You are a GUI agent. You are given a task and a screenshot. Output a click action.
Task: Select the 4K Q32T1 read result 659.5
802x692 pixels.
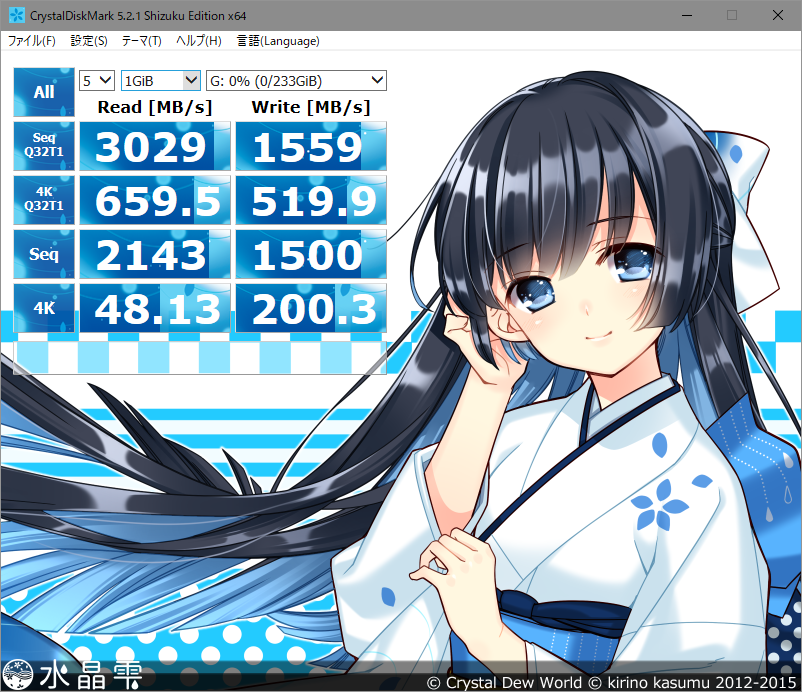154,200
